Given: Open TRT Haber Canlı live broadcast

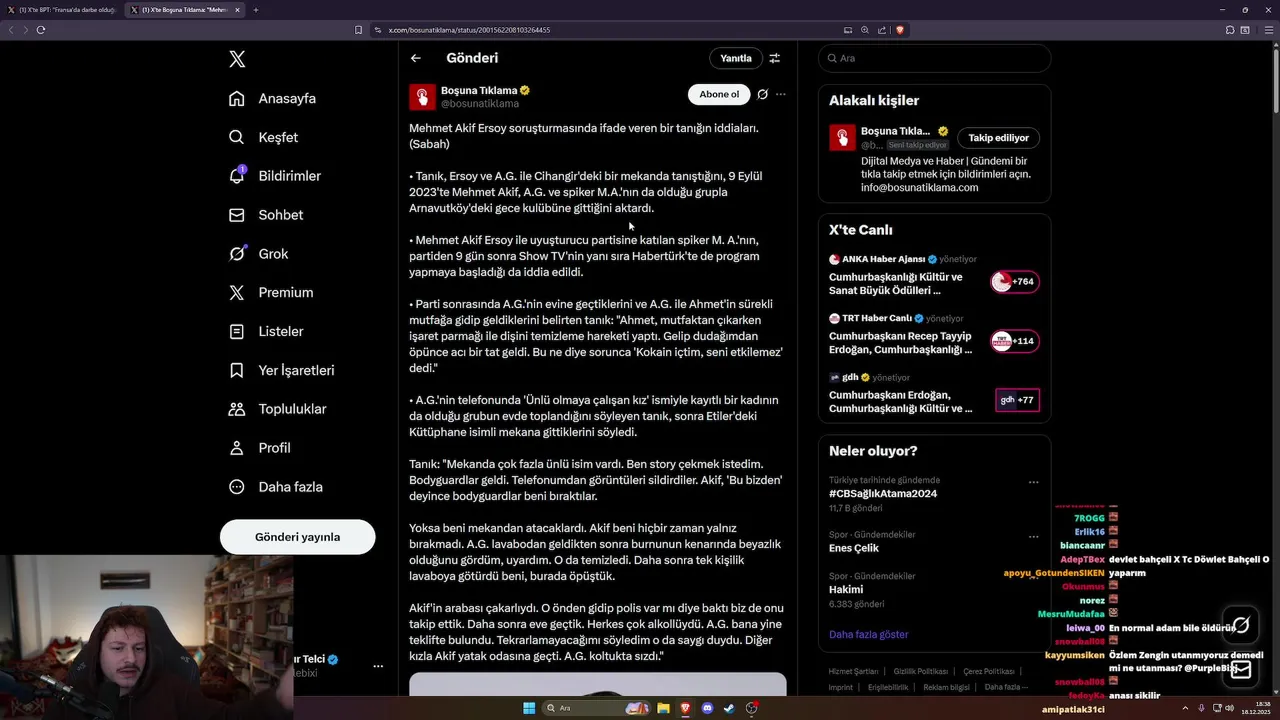Looking at the screenshot, I should (x=934, y=334).
